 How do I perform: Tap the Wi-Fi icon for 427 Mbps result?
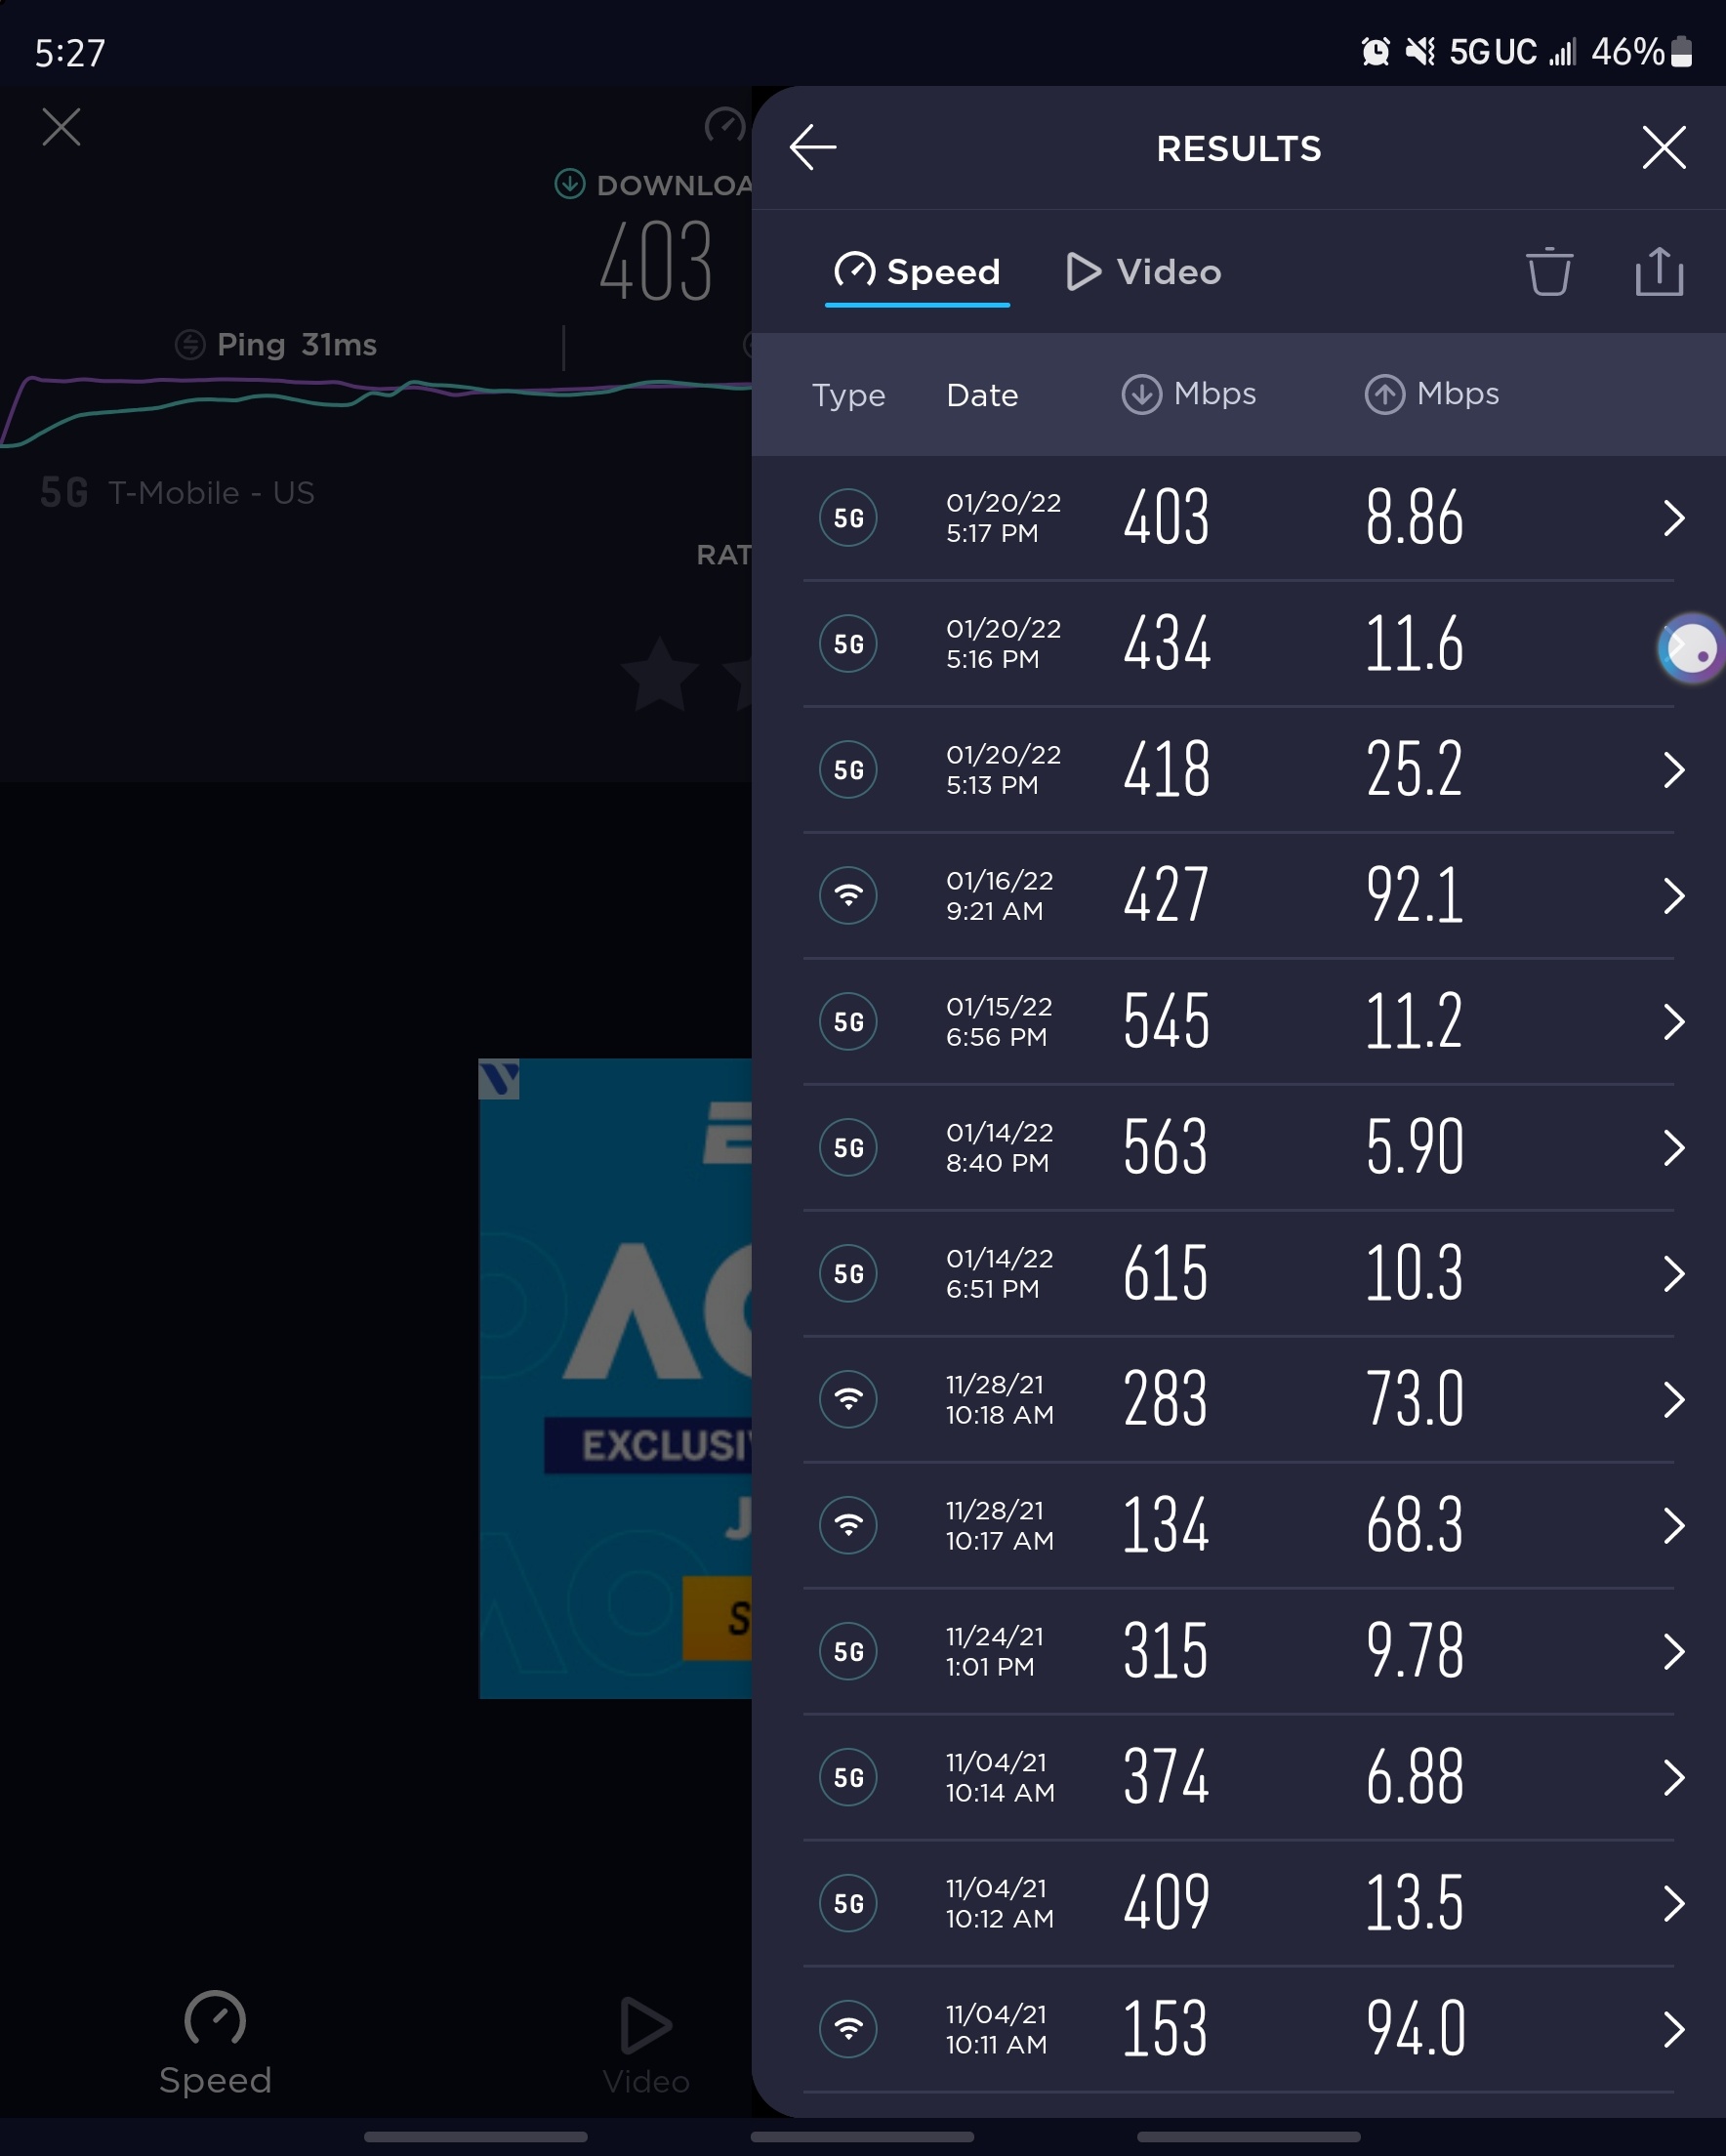pyautogui.click(x=848, y=896)
